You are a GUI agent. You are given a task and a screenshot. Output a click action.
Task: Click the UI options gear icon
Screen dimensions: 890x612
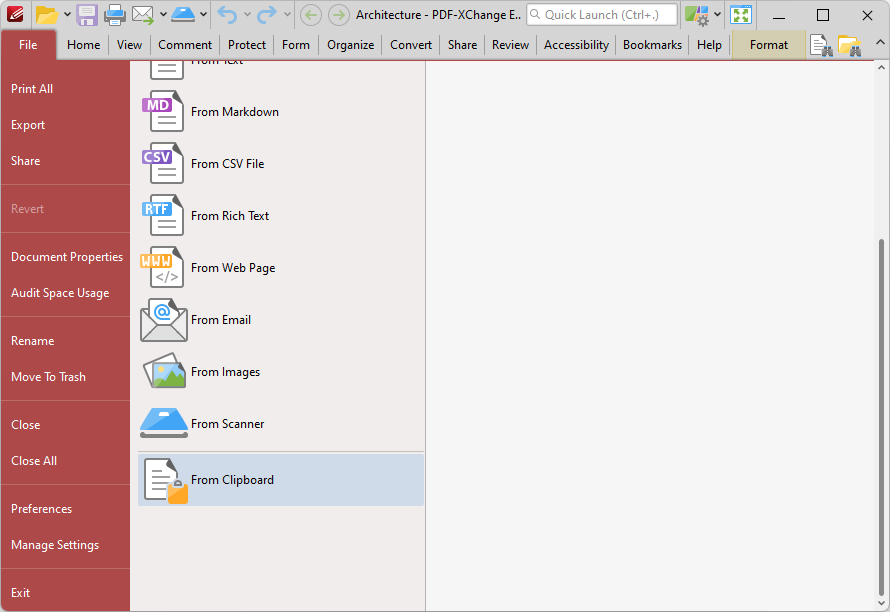[x=696, y=15]
